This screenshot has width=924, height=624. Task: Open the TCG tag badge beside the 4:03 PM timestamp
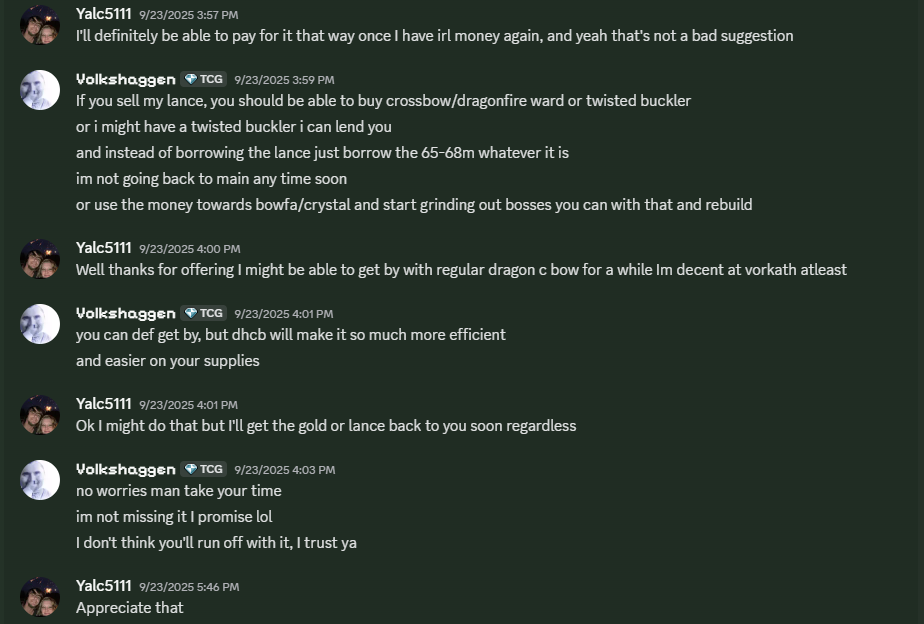click(204, 469)
